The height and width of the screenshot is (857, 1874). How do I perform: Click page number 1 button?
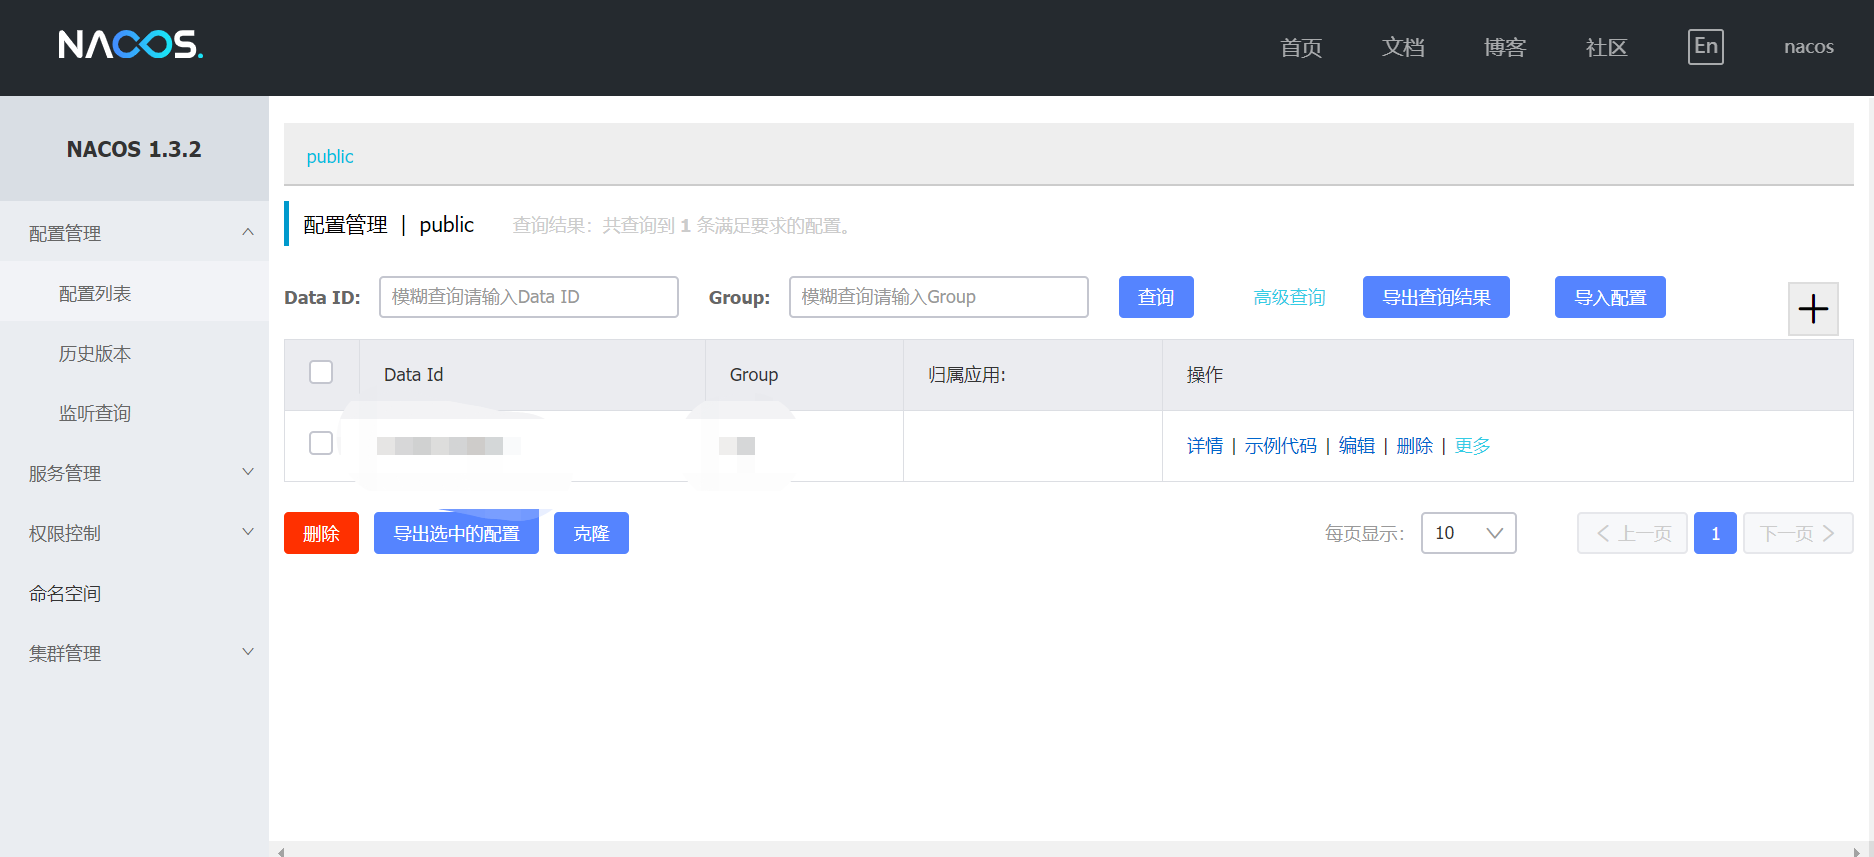click(x=1715, y=533)
